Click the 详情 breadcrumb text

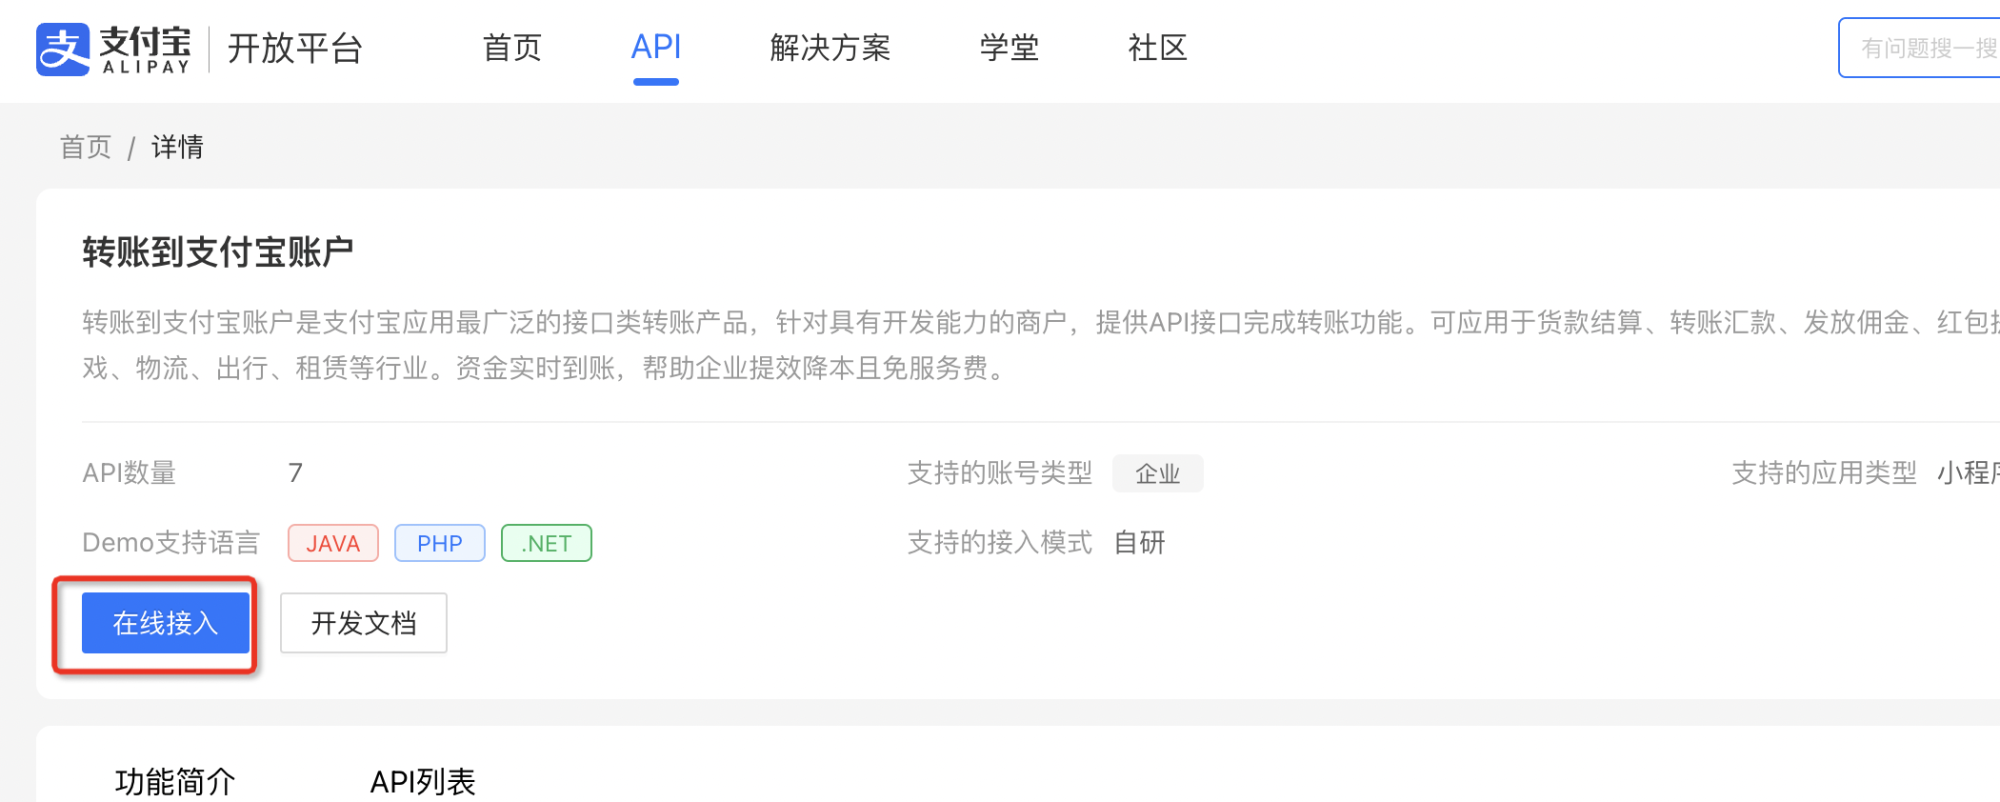click(x=177, y=147)
